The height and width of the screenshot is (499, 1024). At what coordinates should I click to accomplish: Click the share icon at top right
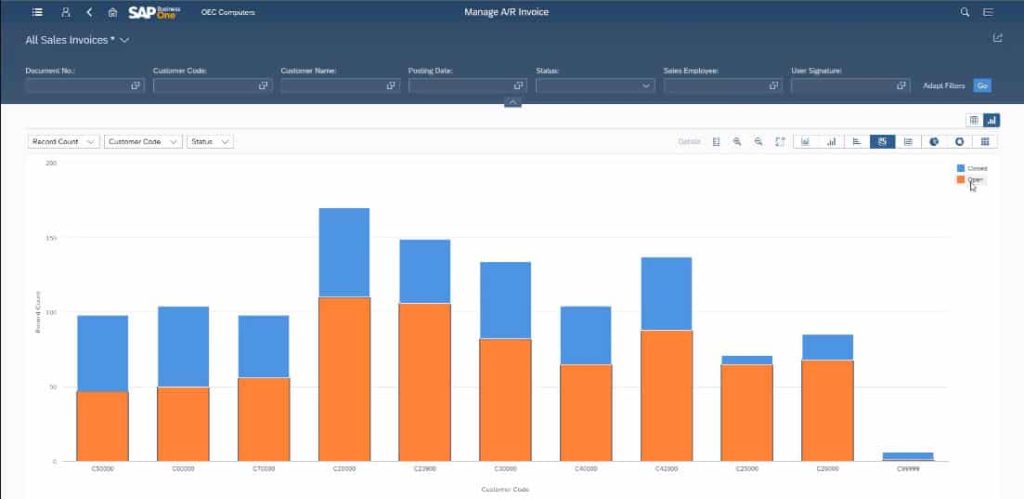click(997, 38)
